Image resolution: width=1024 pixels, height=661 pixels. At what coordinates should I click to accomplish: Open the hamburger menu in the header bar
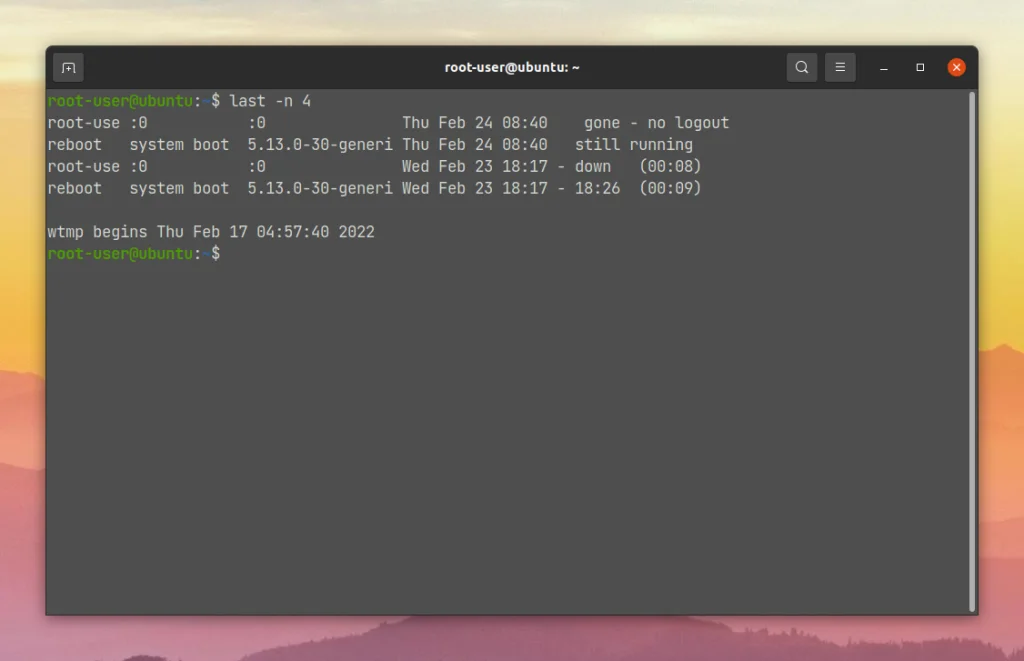click(x=840, y=67)
